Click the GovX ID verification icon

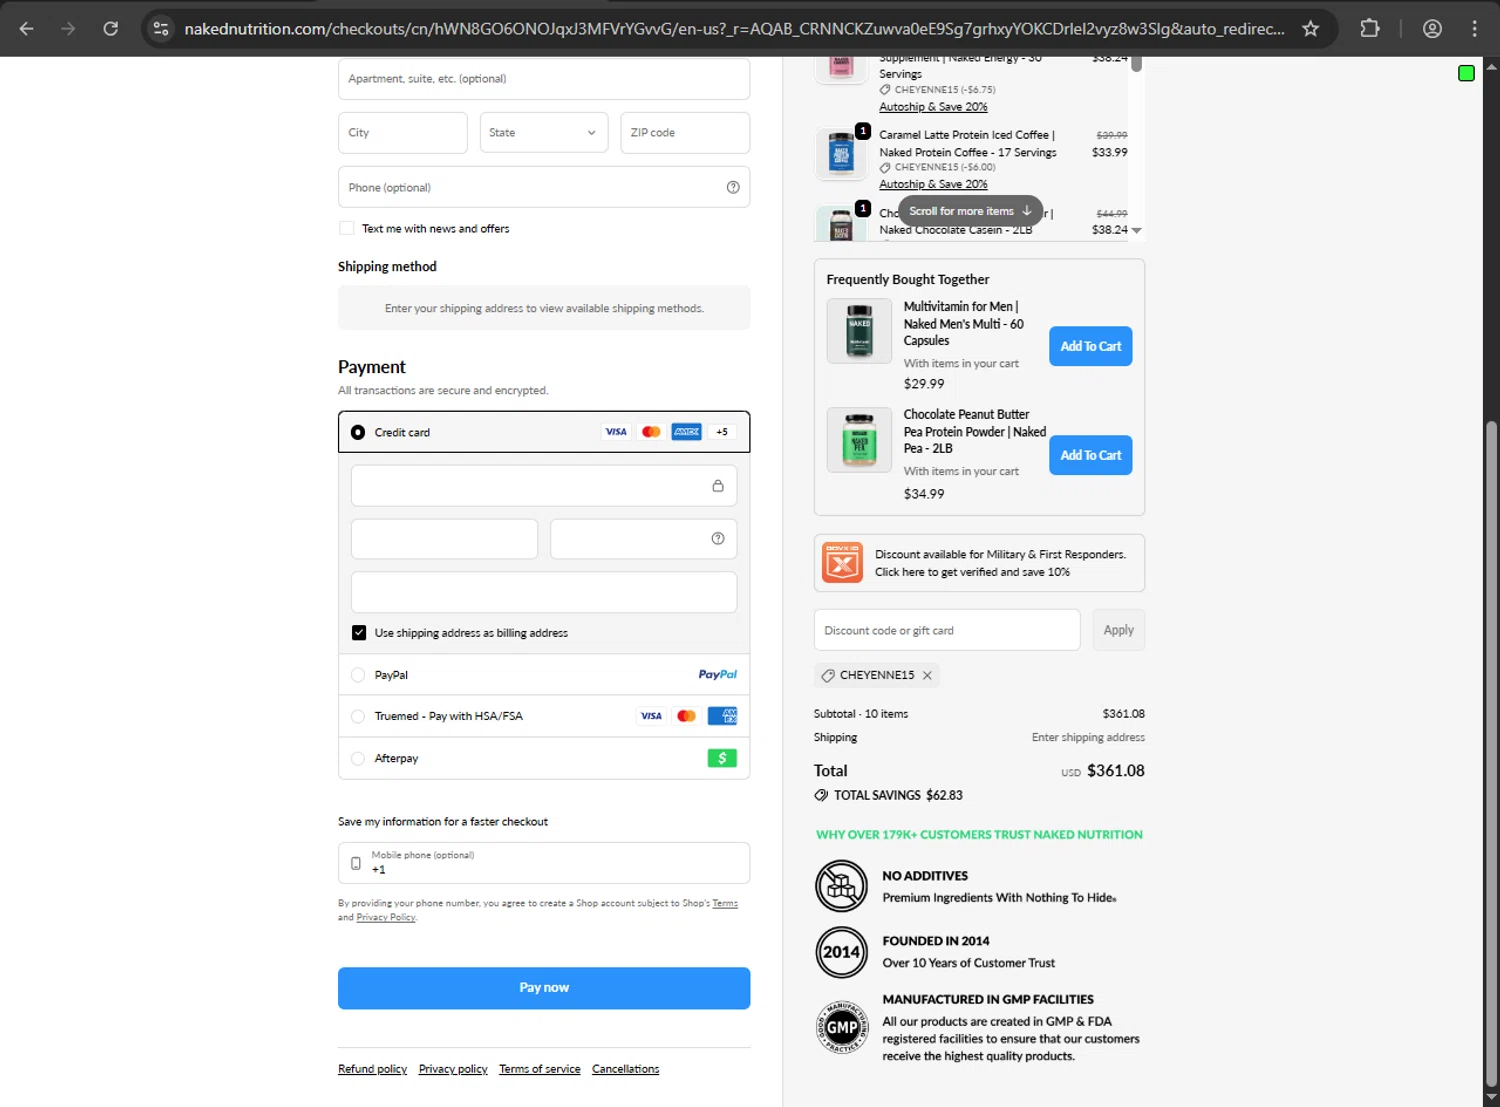coord(842,562)
